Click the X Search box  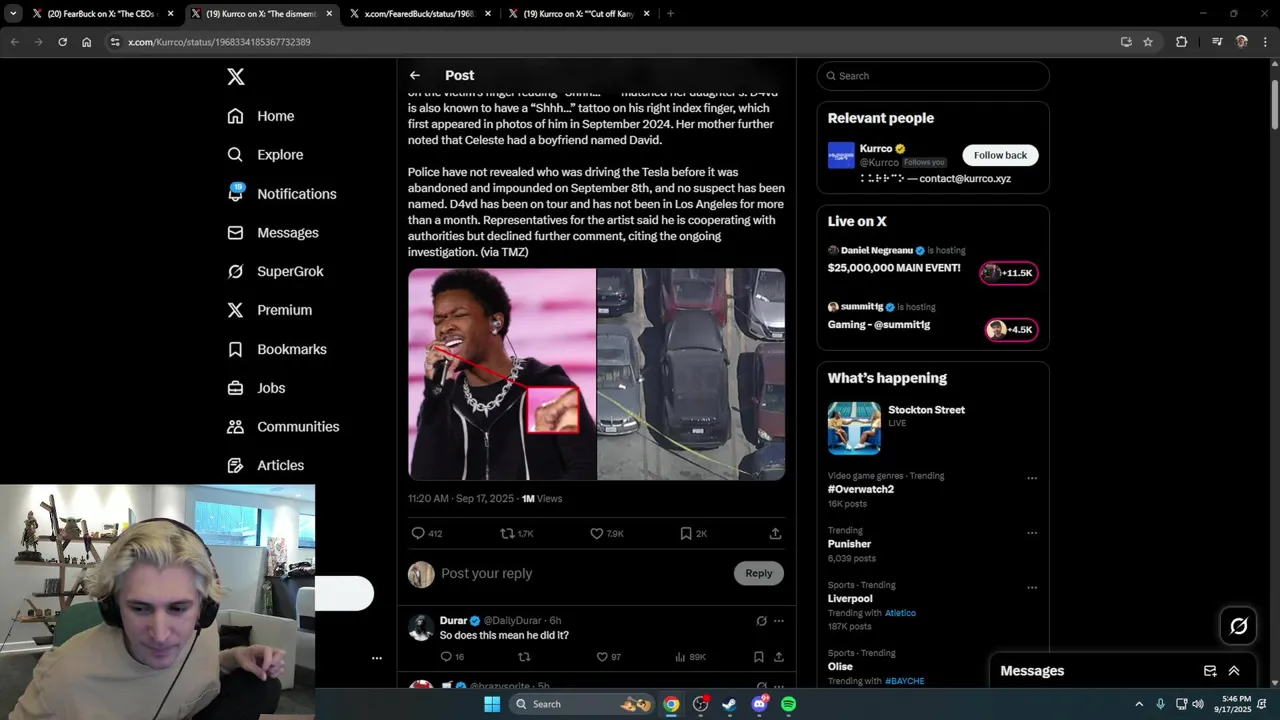coord(933,76)
